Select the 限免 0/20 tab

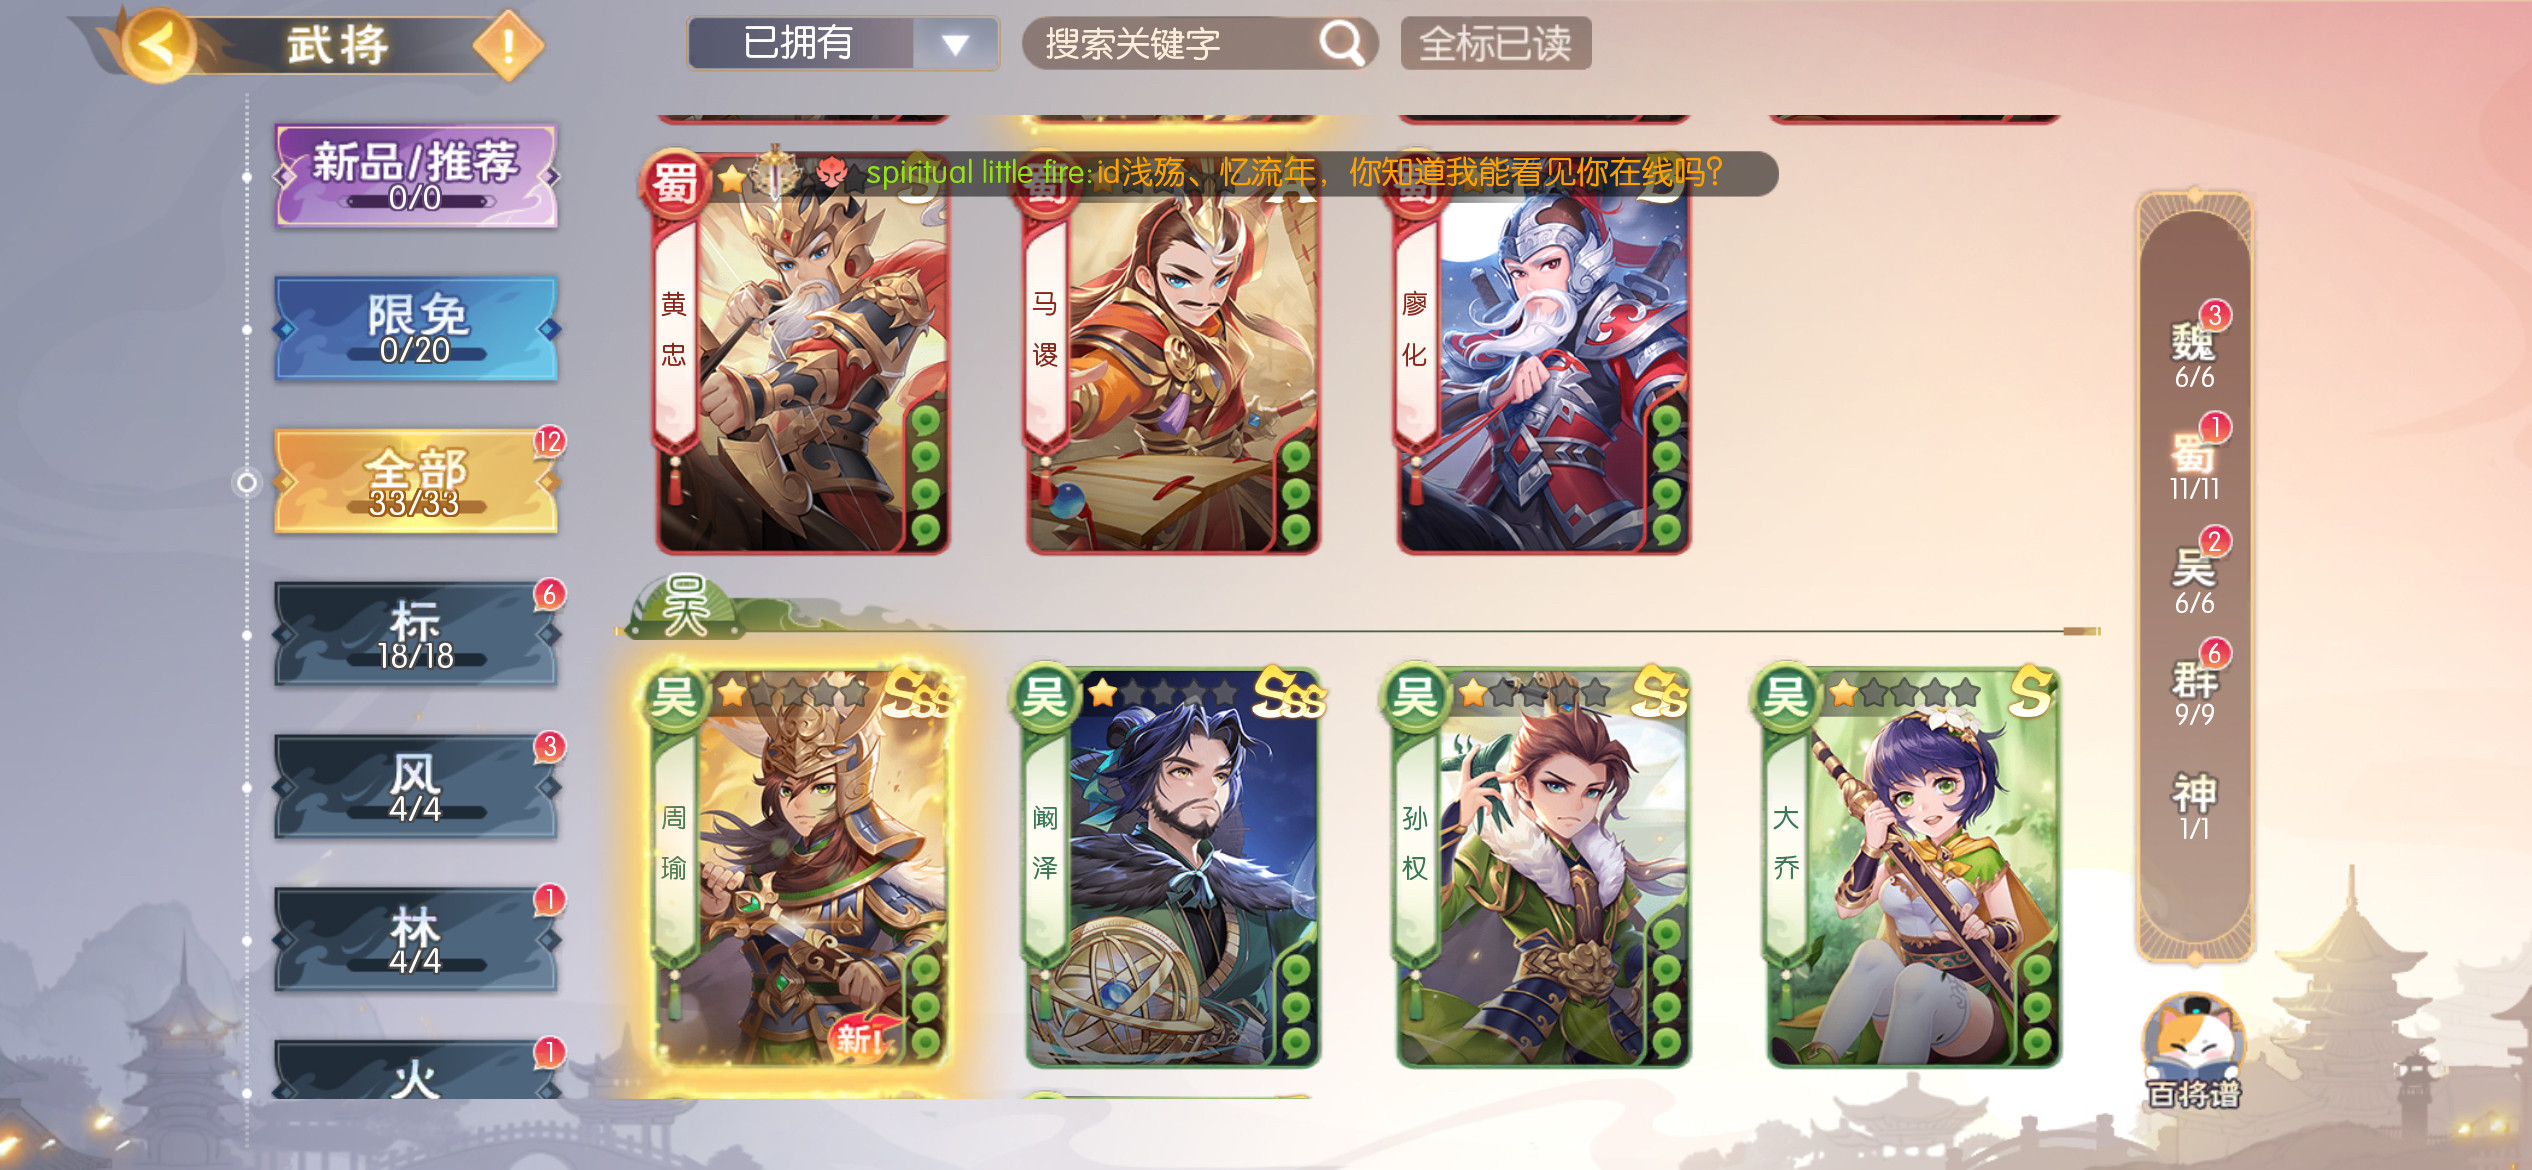point(415,328)
